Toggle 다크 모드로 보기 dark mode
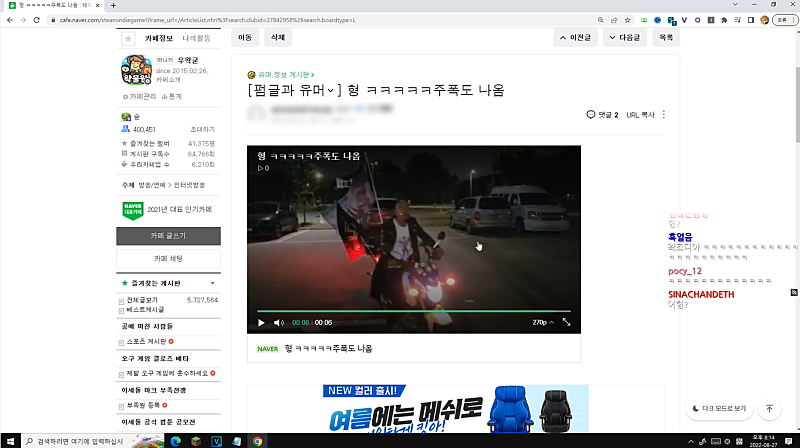The width and height of the screenshot is (800, 448). 719,409
